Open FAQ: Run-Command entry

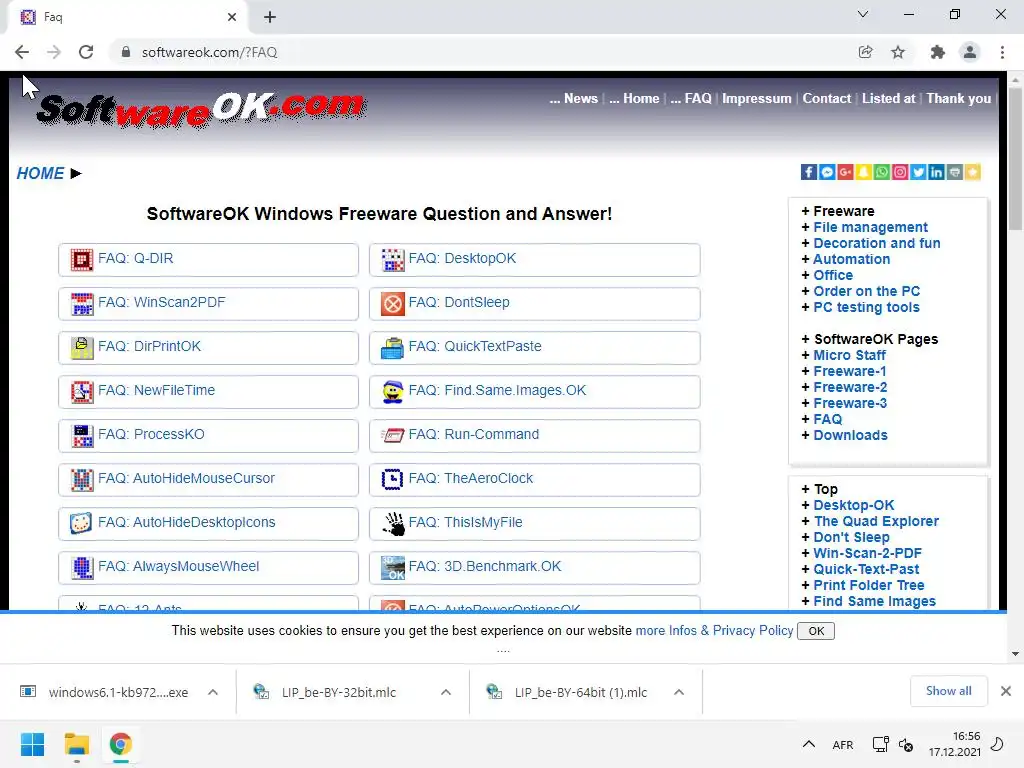pos(534,435)
